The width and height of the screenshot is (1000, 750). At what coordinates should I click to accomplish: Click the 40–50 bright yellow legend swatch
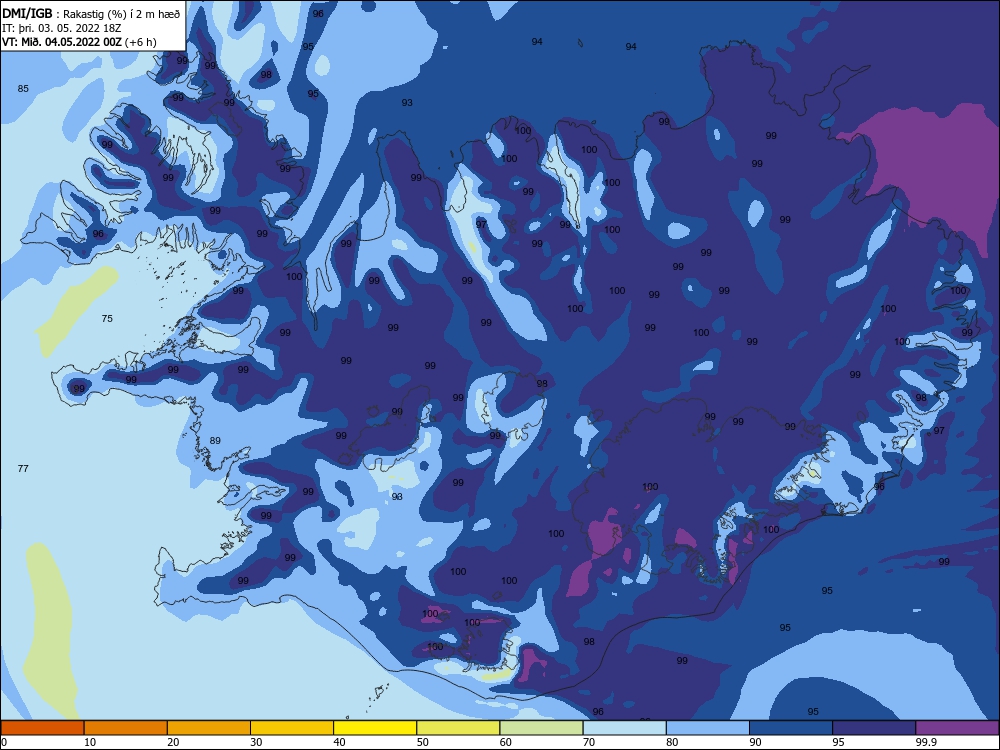(x=375, y=728)
